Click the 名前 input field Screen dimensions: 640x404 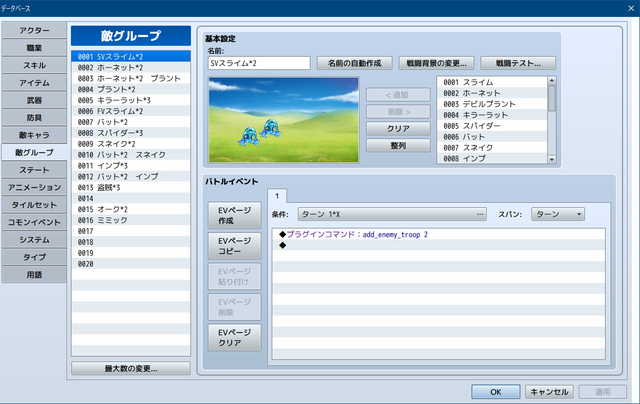[x=259, y=63]
